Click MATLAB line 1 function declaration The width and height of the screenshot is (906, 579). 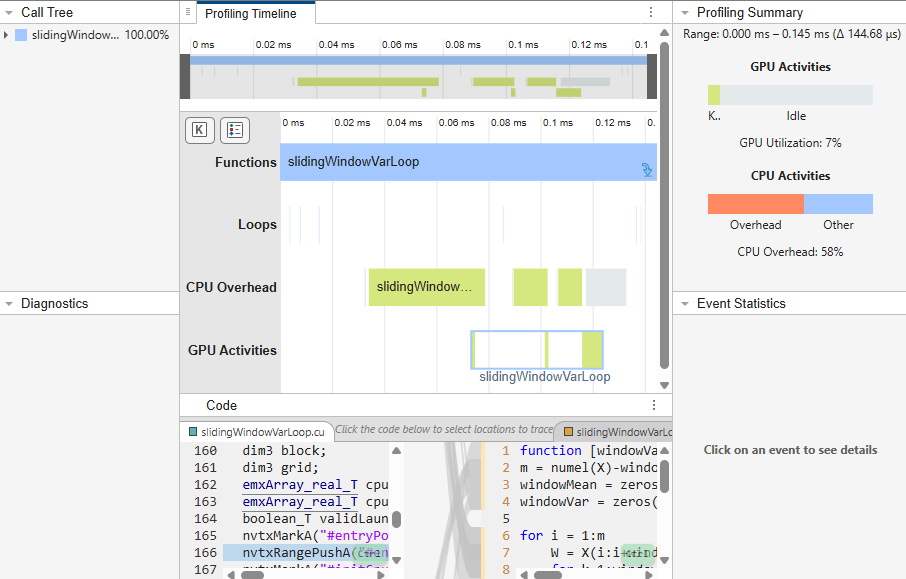[x=588, y=451]
